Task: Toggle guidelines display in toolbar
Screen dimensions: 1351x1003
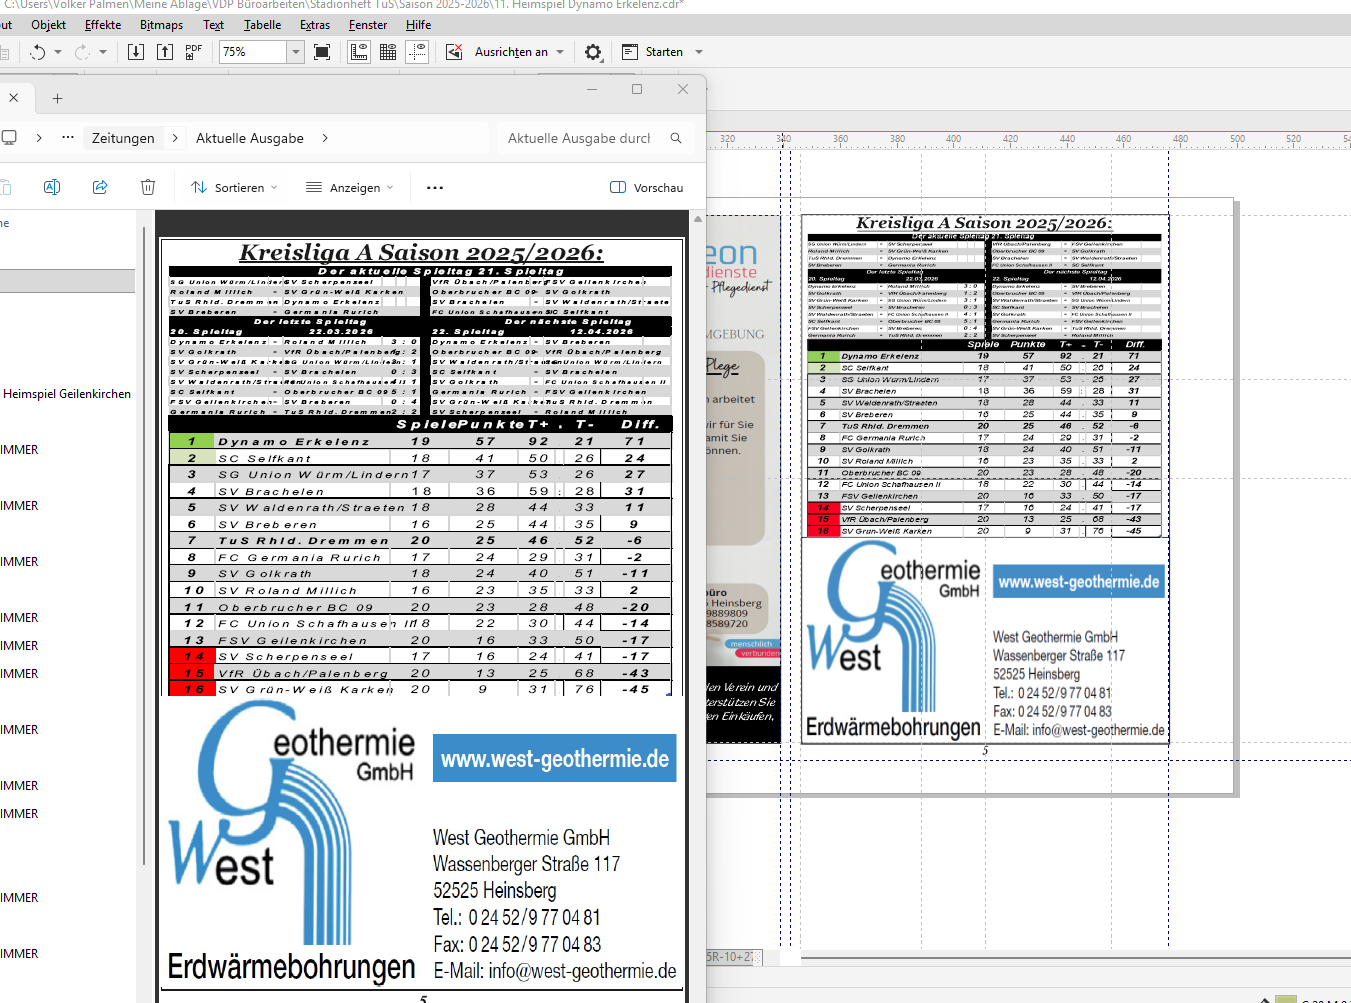Action: coord(417,52)
